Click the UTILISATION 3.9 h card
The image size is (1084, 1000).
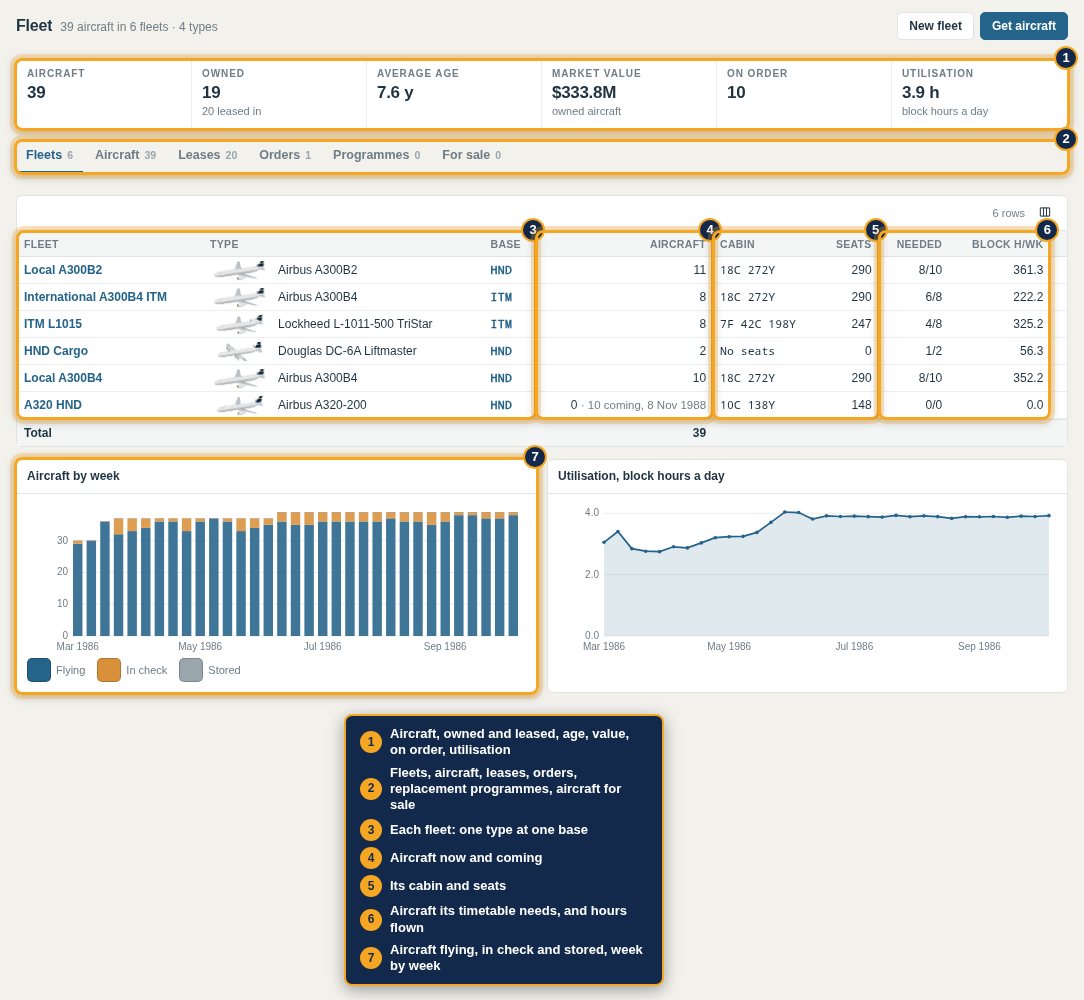pos(979,94)
